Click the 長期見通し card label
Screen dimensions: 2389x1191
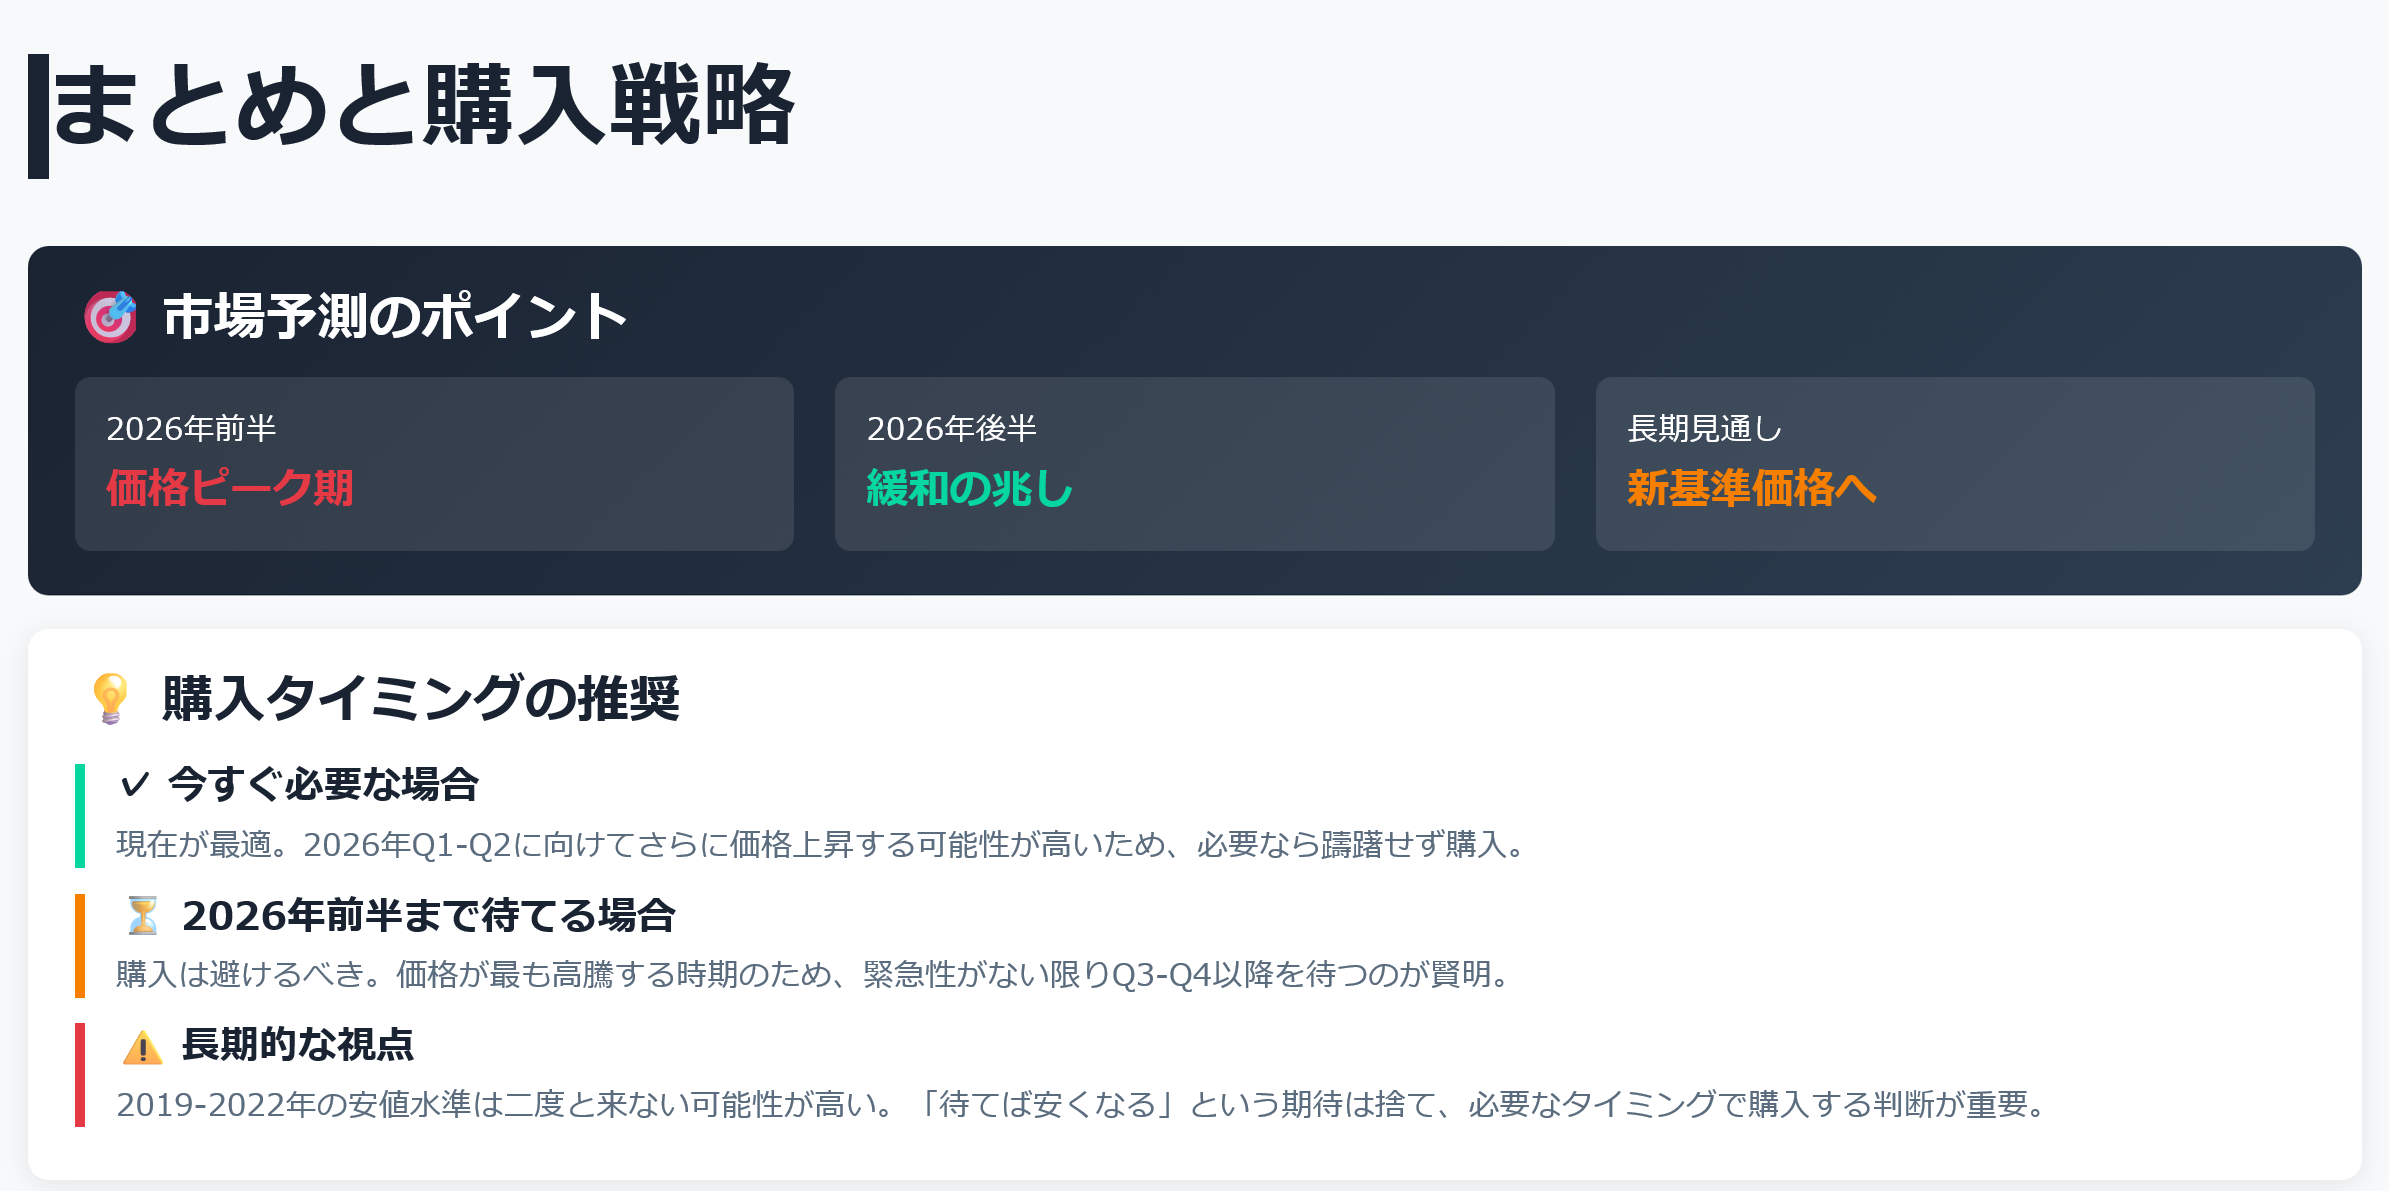click(1704, 429)
